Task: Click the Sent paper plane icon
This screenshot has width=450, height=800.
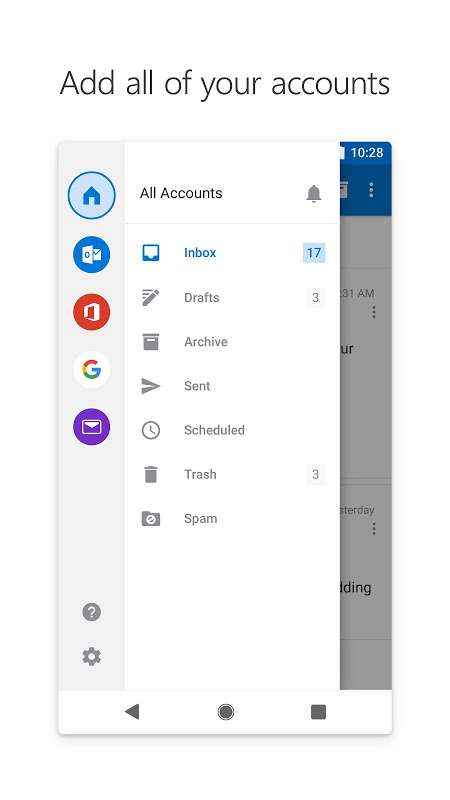Action: coord(151,386)
